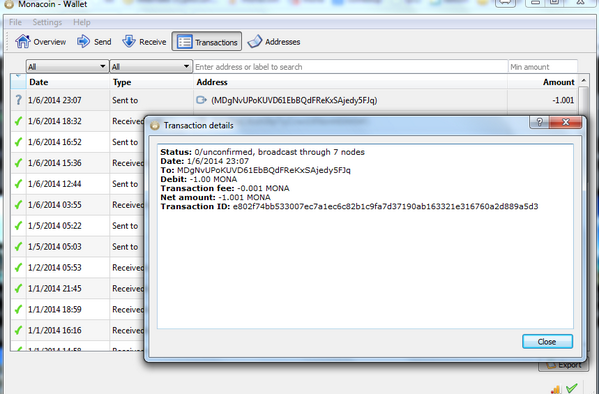
Task: Click the To address in Transaction details
Action: pyautogui.click(x=264, y=170)
